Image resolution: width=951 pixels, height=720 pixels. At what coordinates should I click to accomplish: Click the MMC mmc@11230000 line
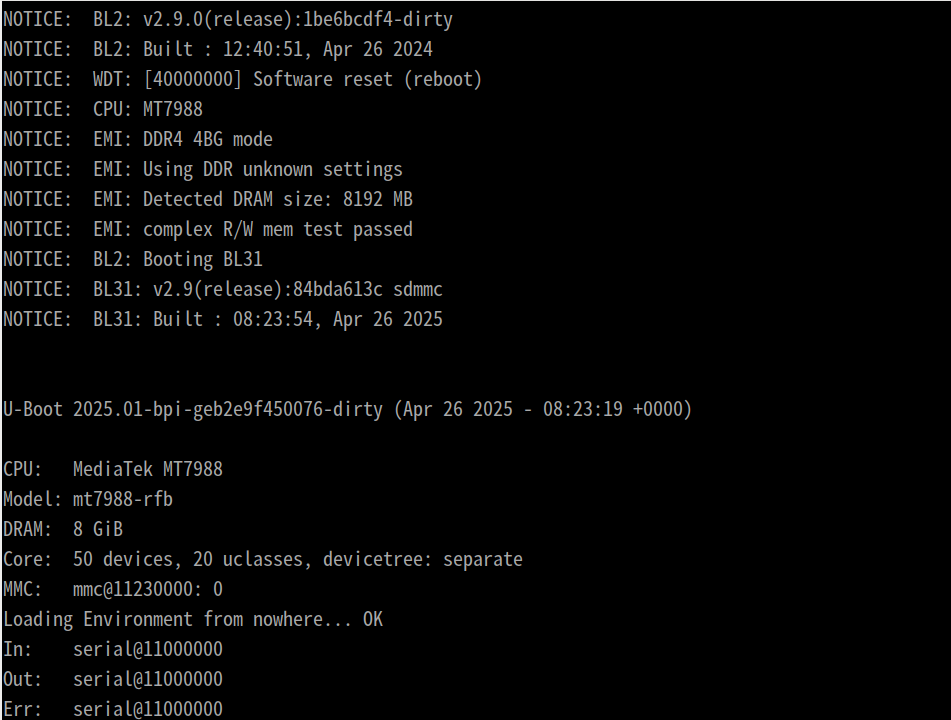[113, 590]
